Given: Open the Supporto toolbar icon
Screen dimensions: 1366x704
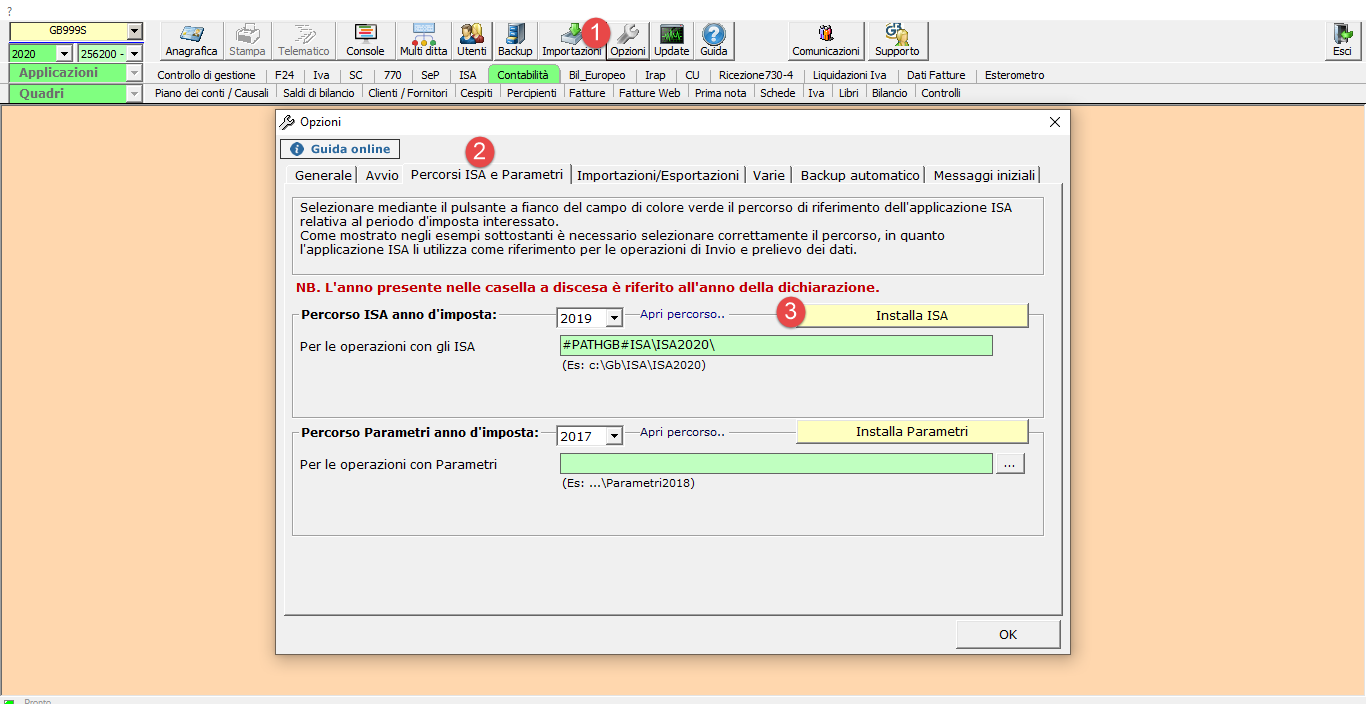Looking at the screenshot, I should [896, 40].
